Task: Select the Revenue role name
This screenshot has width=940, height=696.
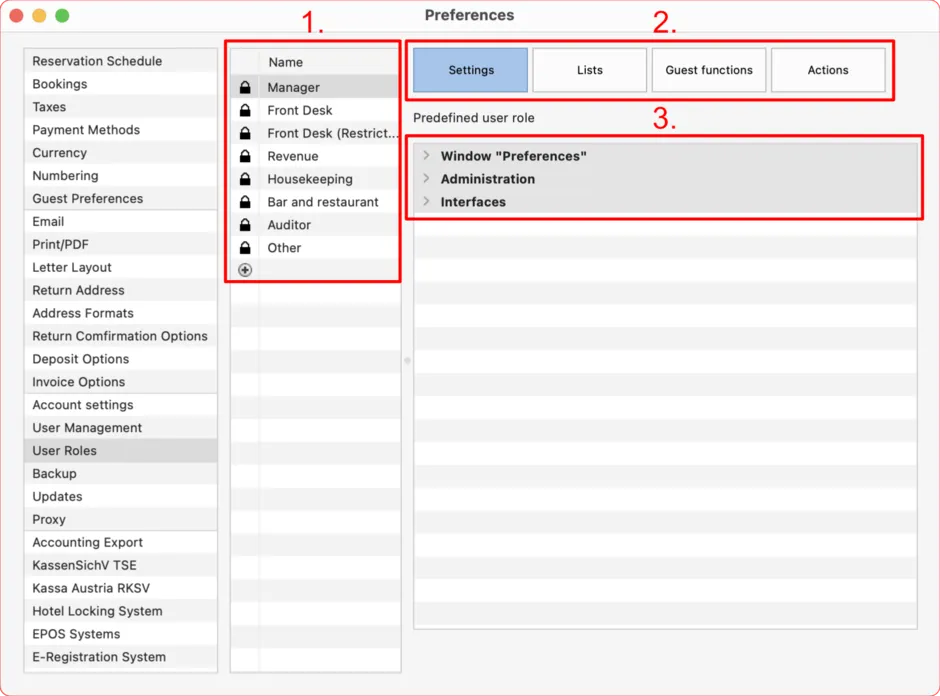Action: [x=293, y=156]
